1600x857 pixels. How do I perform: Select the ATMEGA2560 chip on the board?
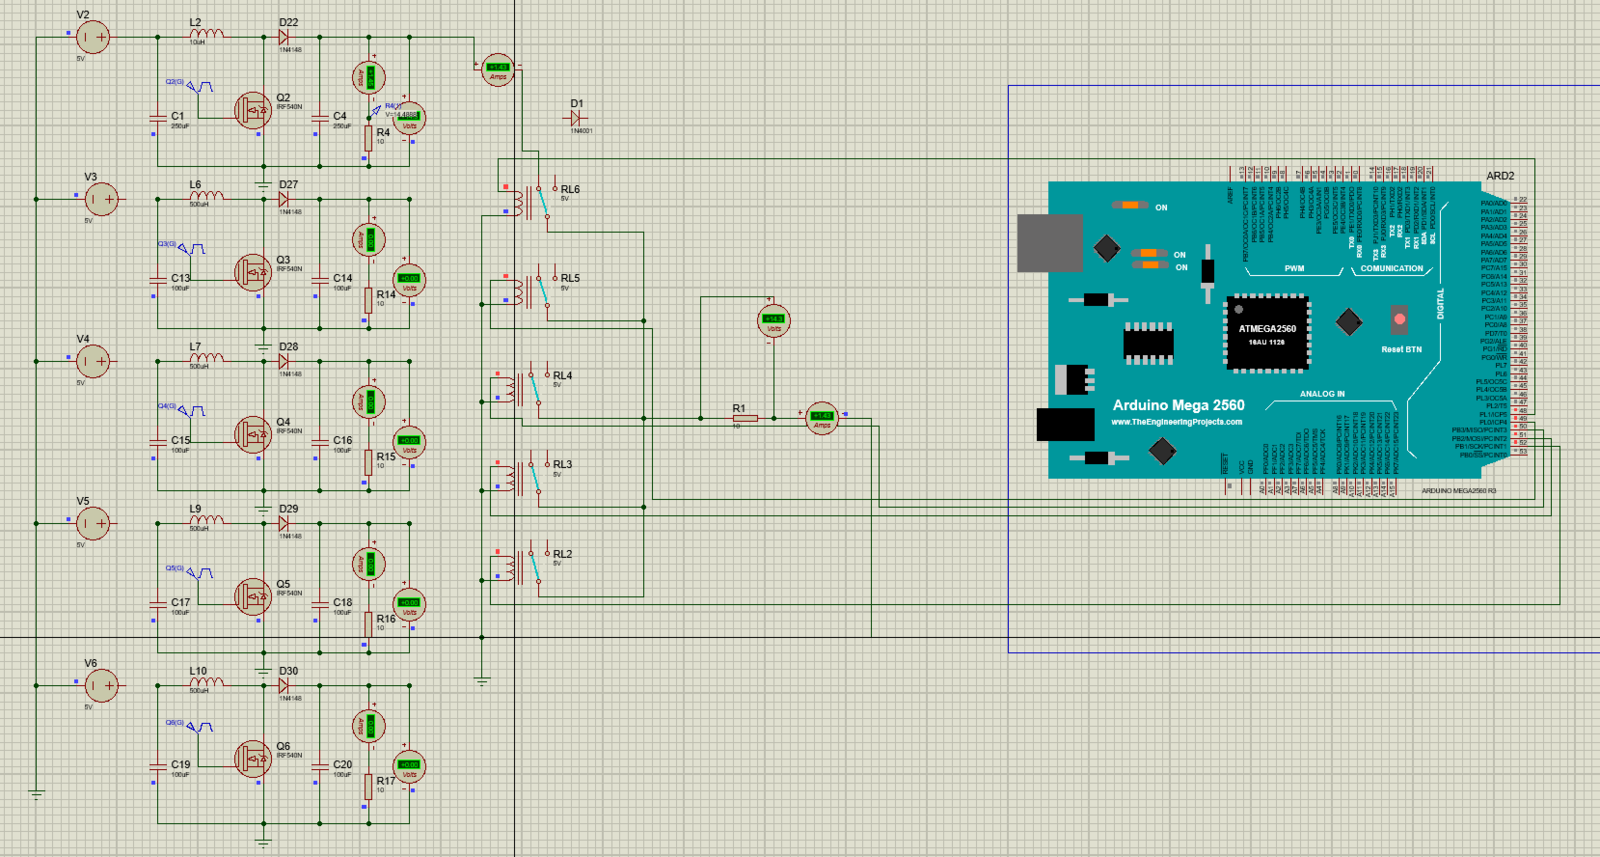tap(1267, 334)
